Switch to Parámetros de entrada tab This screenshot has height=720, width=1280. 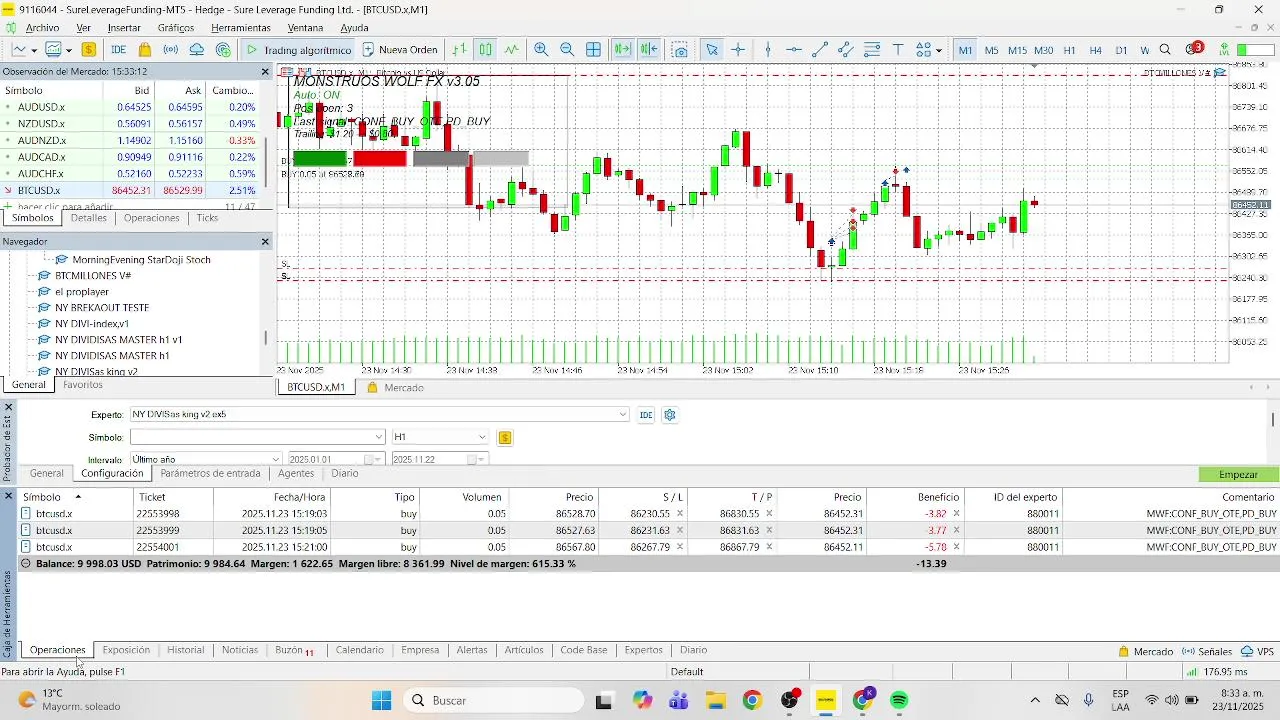click(x=210, y=473)
